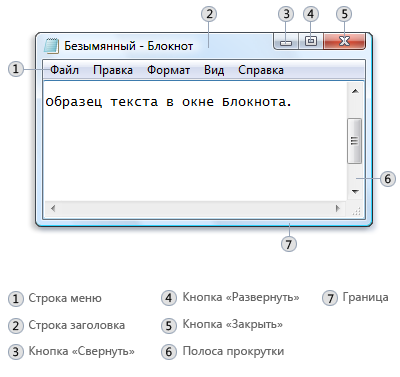This screenshot has width=400, height=377.
Task: Click the legend text 'Строка заголовка'
Action: (x=77, y=325)
